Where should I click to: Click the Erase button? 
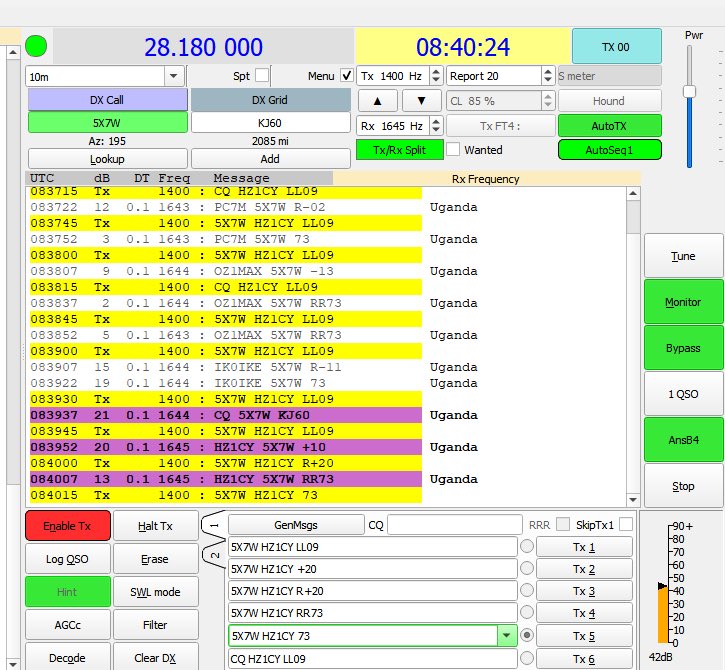pyautogui.click(x=156, y=559)
